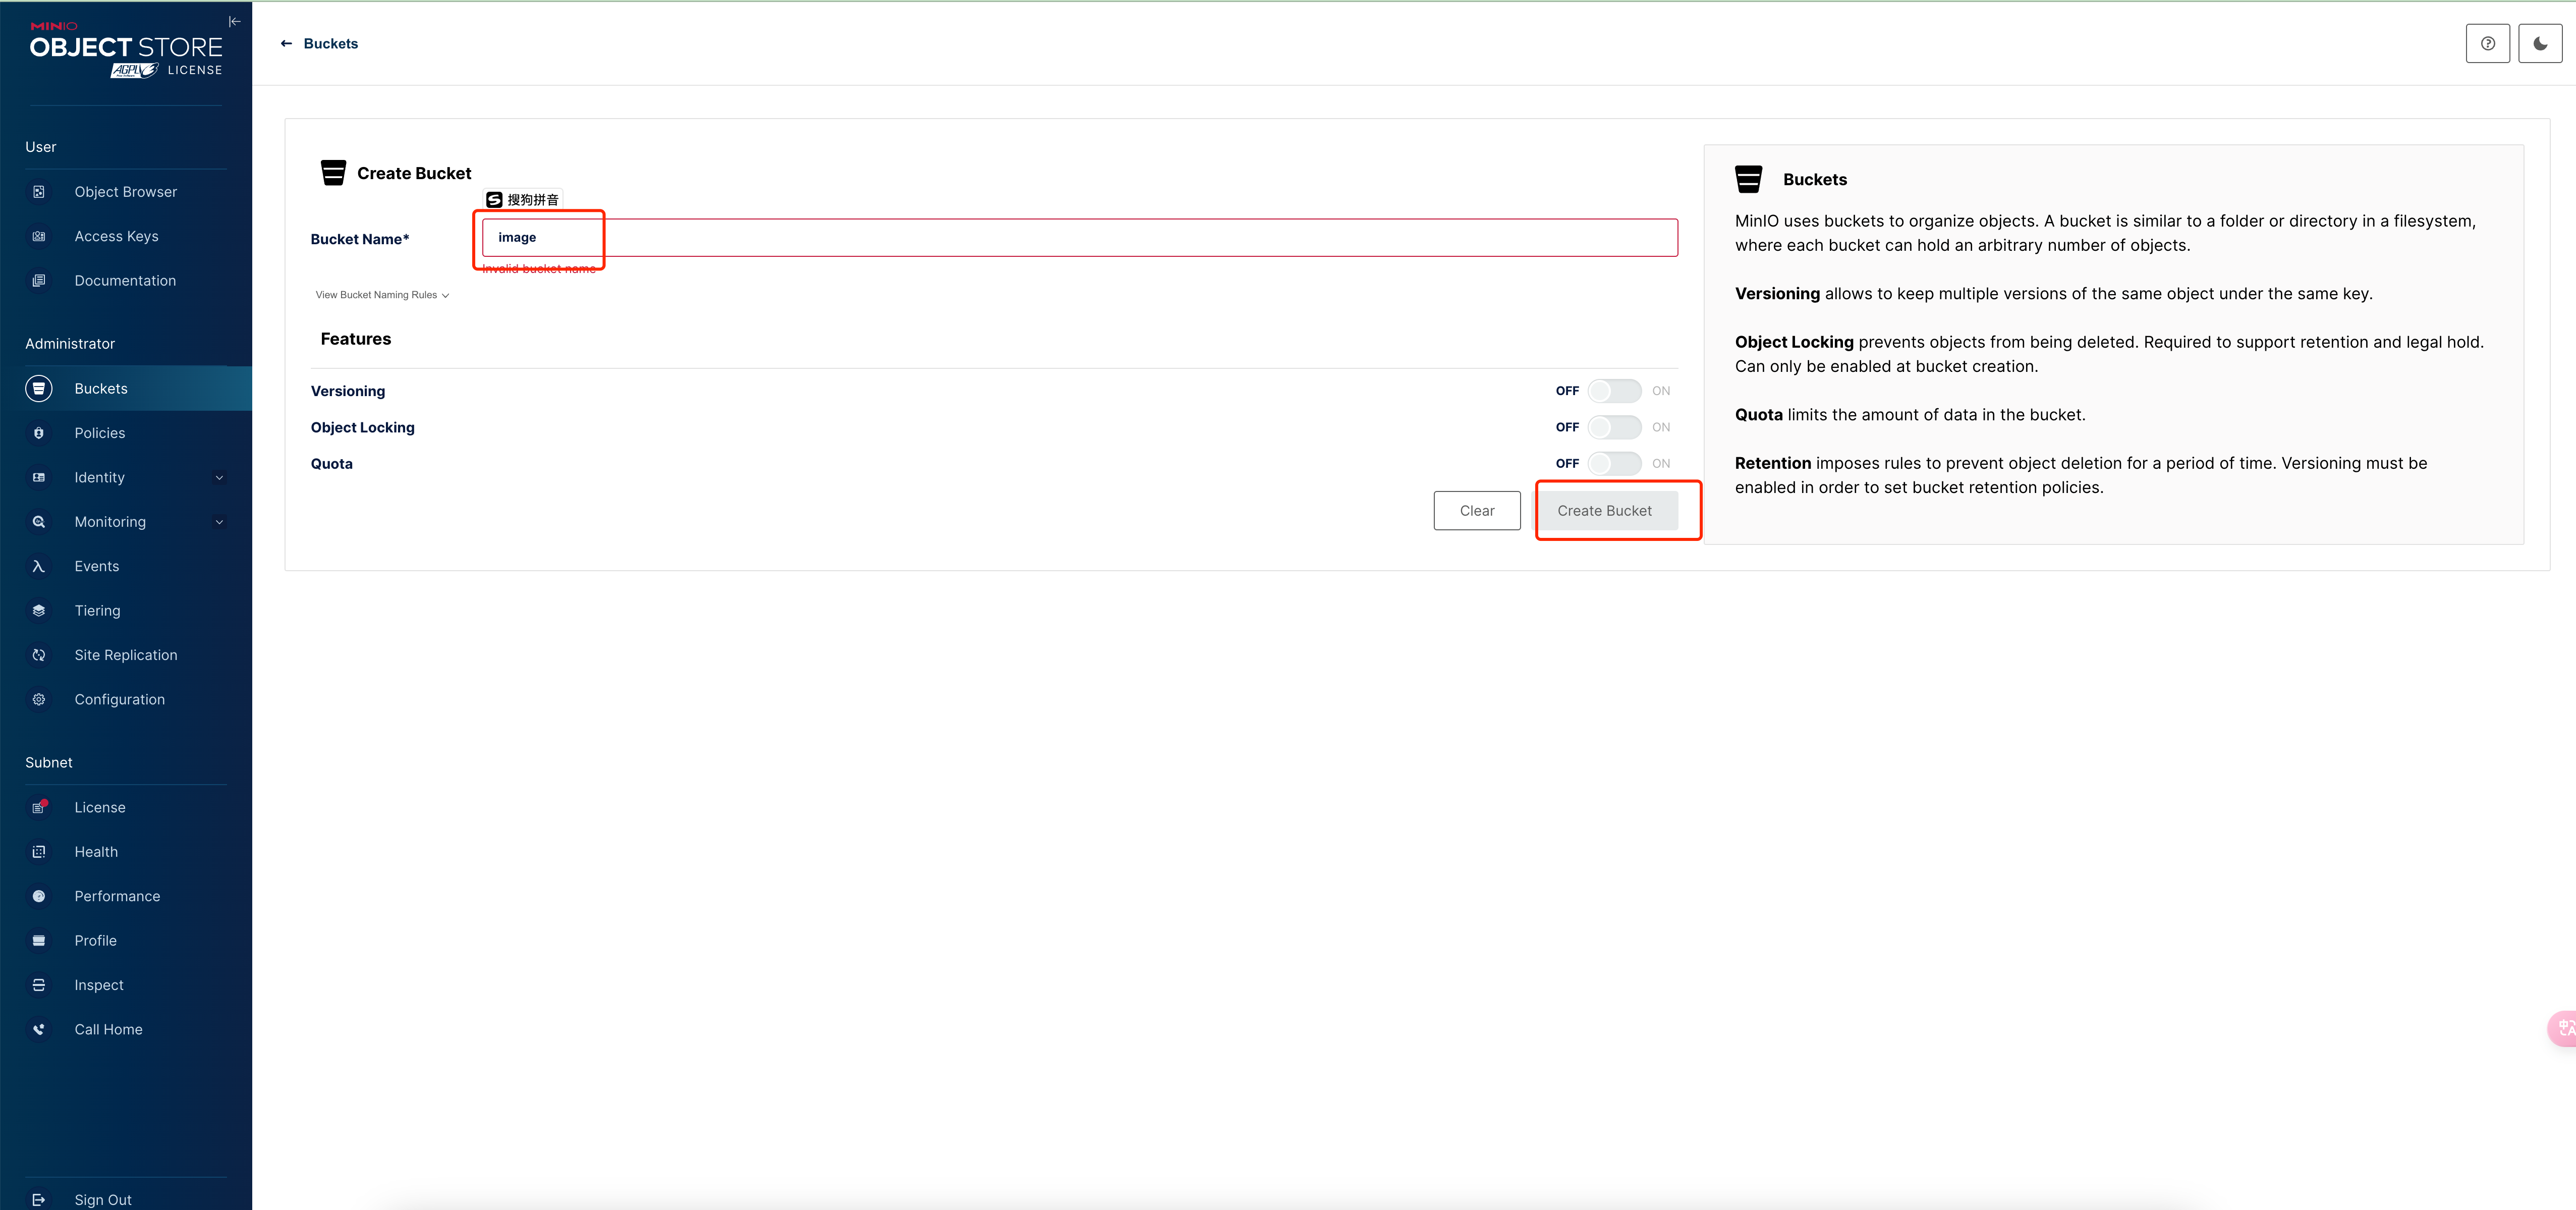Turn on the Quota toggle
Image resolution: width=2576 pixels, height=1210 pixels.
pos(1614,463)
